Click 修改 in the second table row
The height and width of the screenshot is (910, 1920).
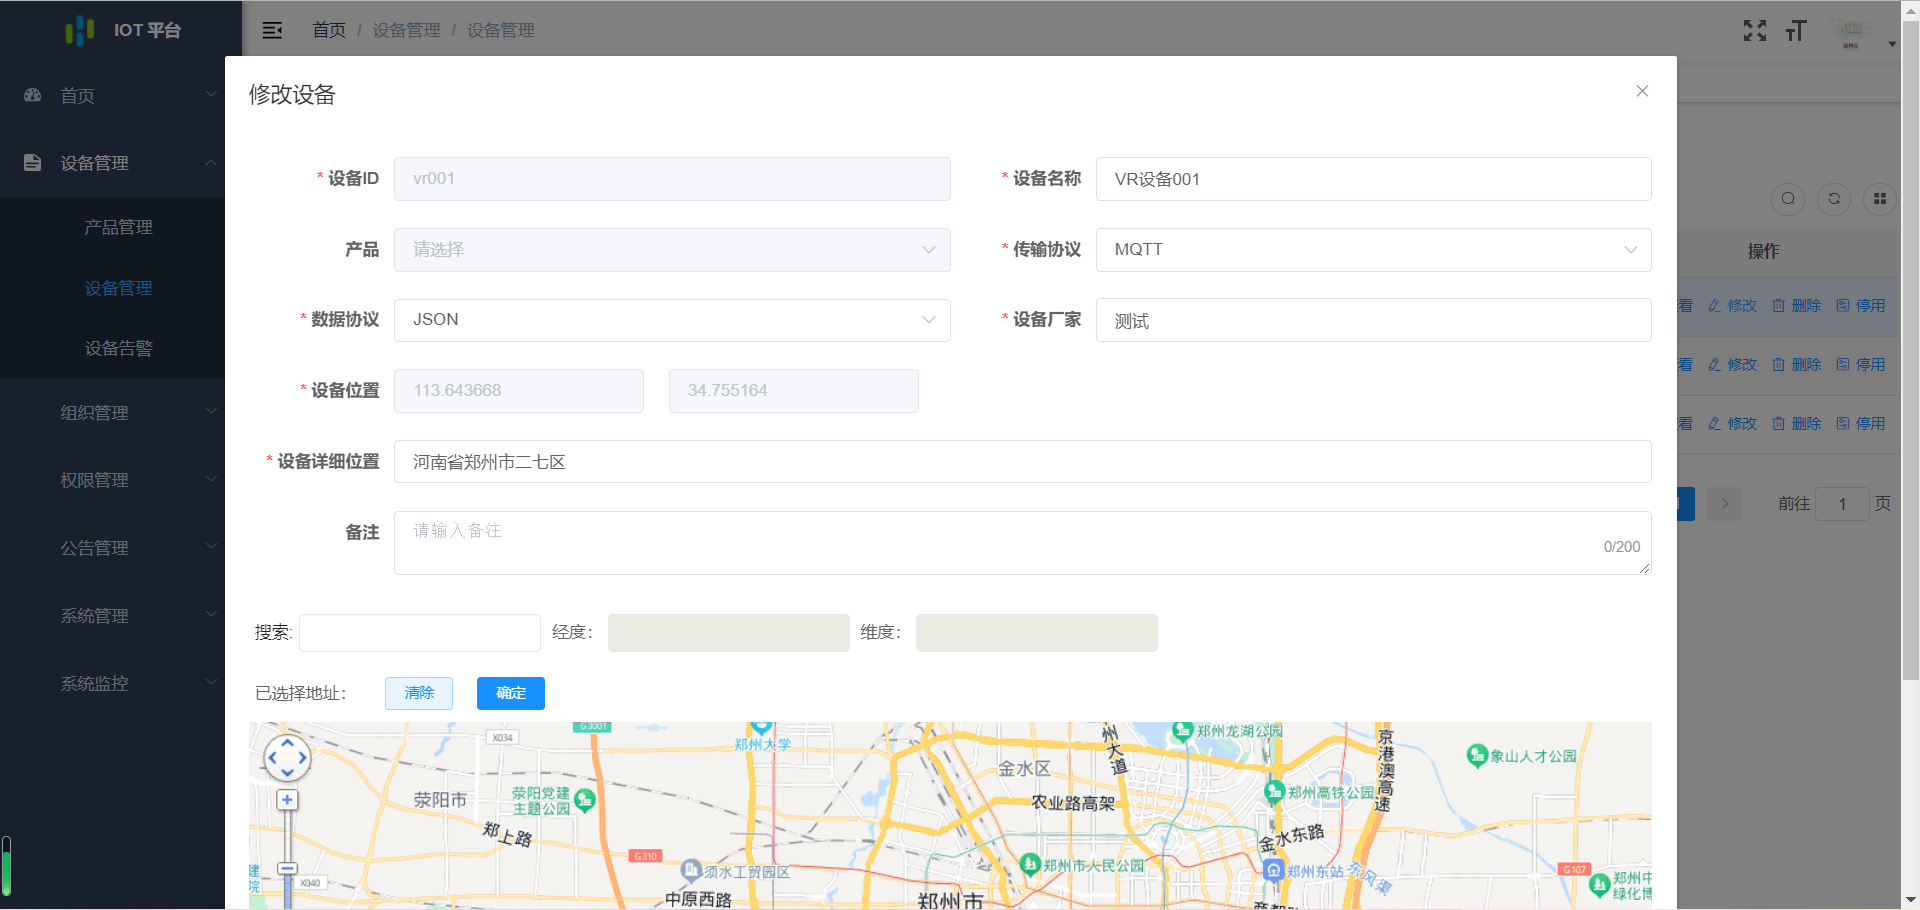coord(1733,365)
